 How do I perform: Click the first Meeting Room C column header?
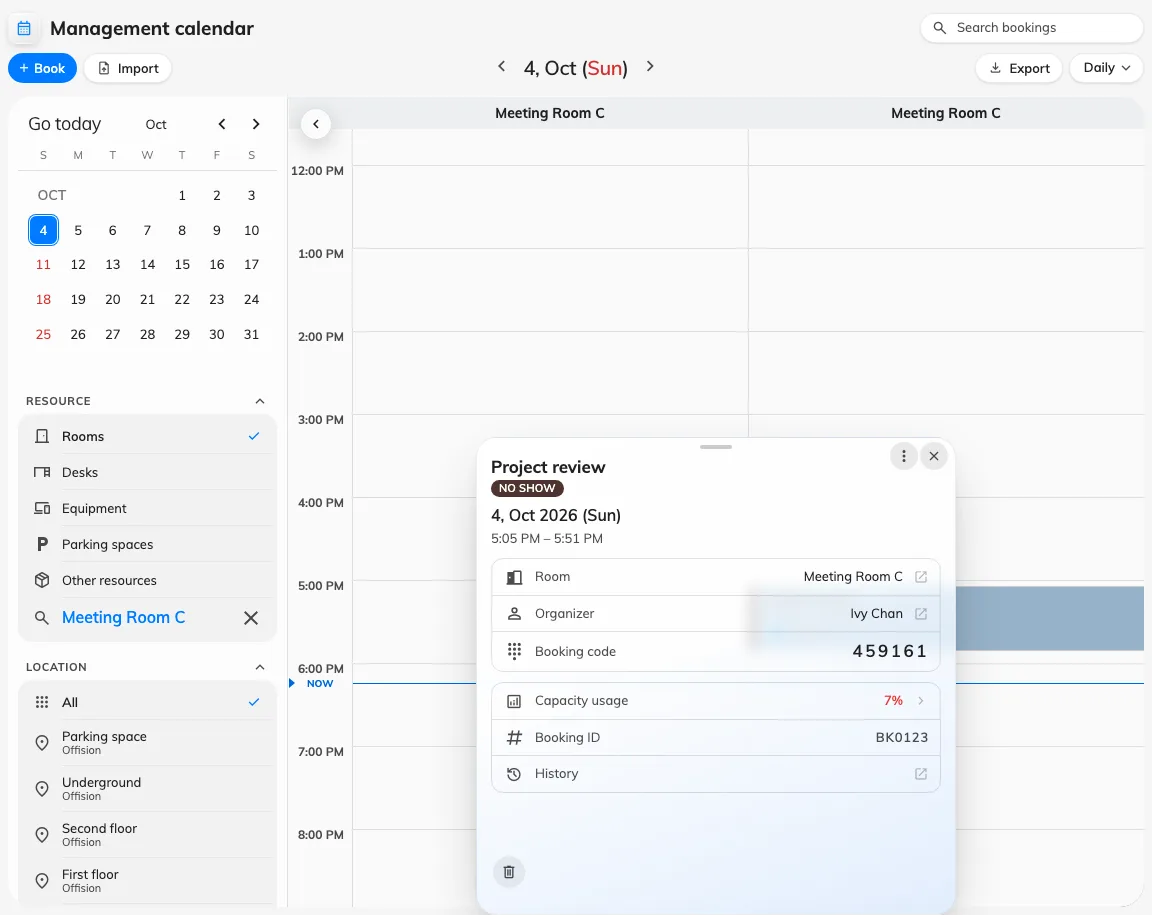click(x=550, y=113)
